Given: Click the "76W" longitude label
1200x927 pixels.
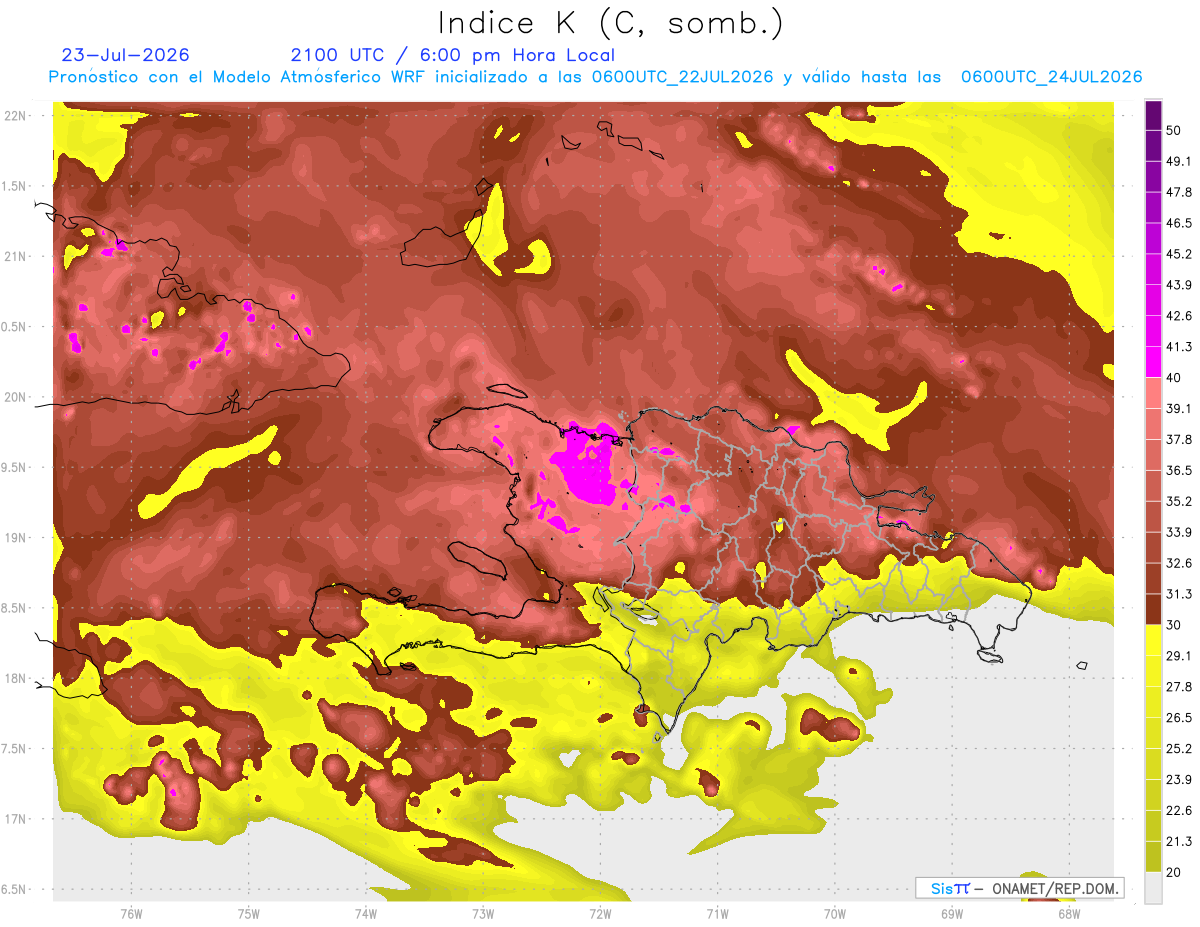Looking at the screenshot, I should (131, 913).
